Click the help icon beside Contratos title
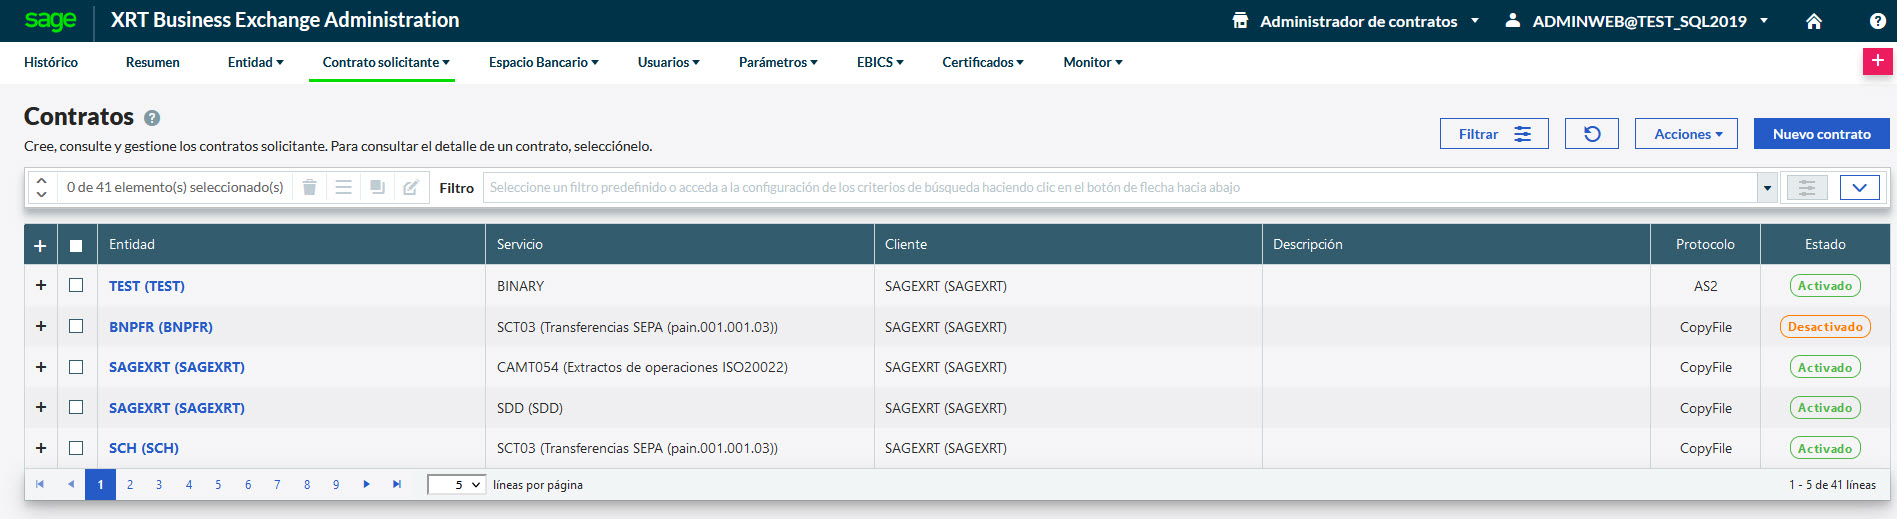1897x519 pixels. pyautogui.click(x=152, y=118)
